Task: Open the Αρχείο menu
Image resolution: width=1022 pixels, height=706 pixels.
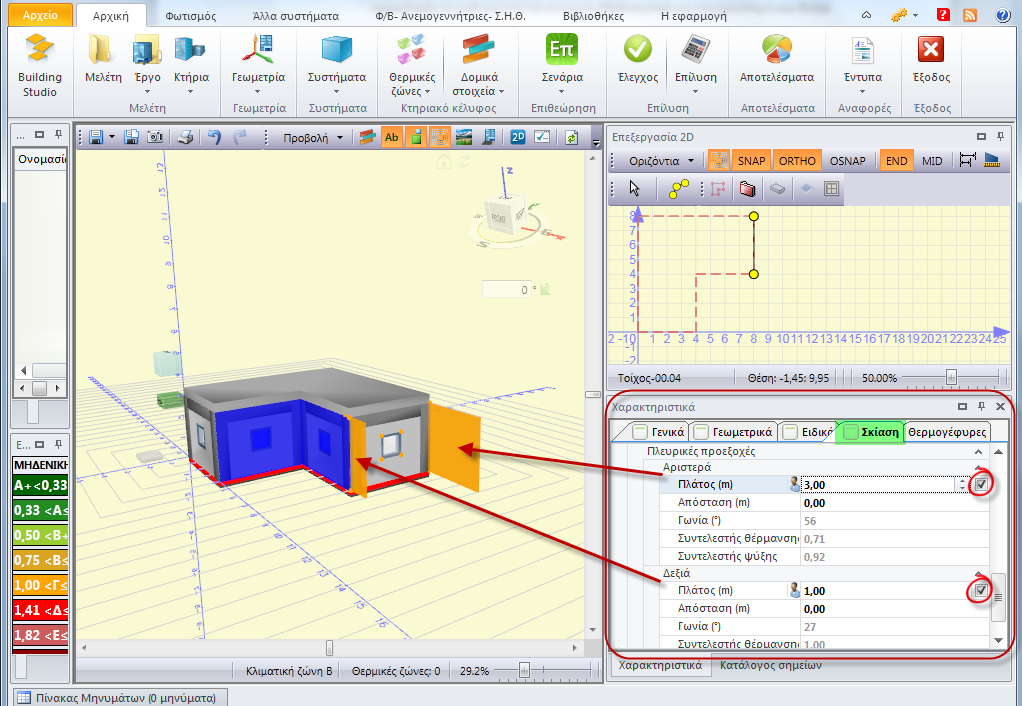Action: pos(40,15)
